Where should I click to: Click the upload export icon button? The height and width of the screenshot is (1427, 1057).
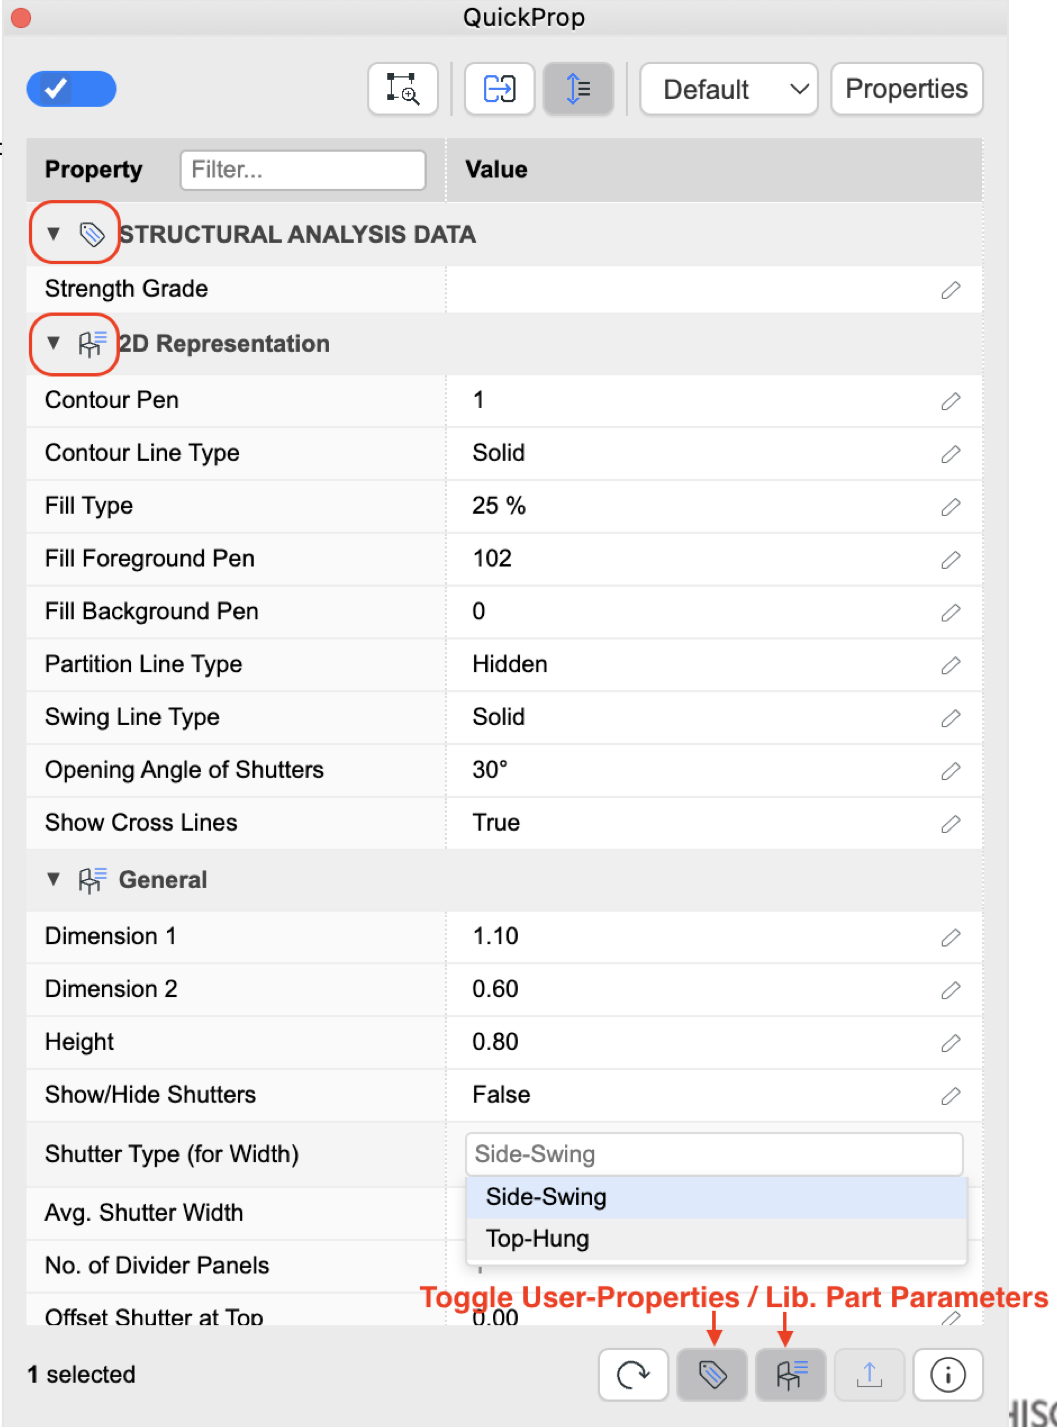(870, 1375)
